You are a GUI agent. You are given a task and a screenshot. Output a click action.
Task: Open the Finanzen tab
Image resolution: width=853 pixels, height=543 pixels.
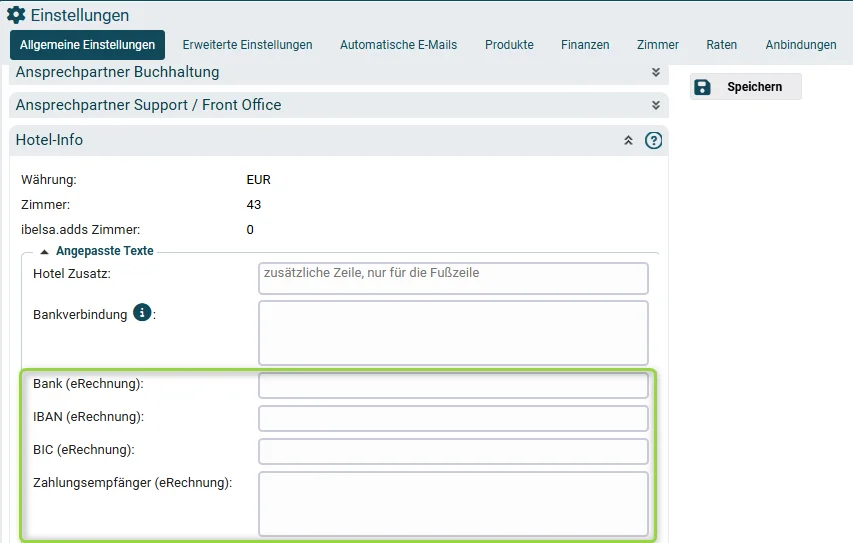click(x=585, y=45)
